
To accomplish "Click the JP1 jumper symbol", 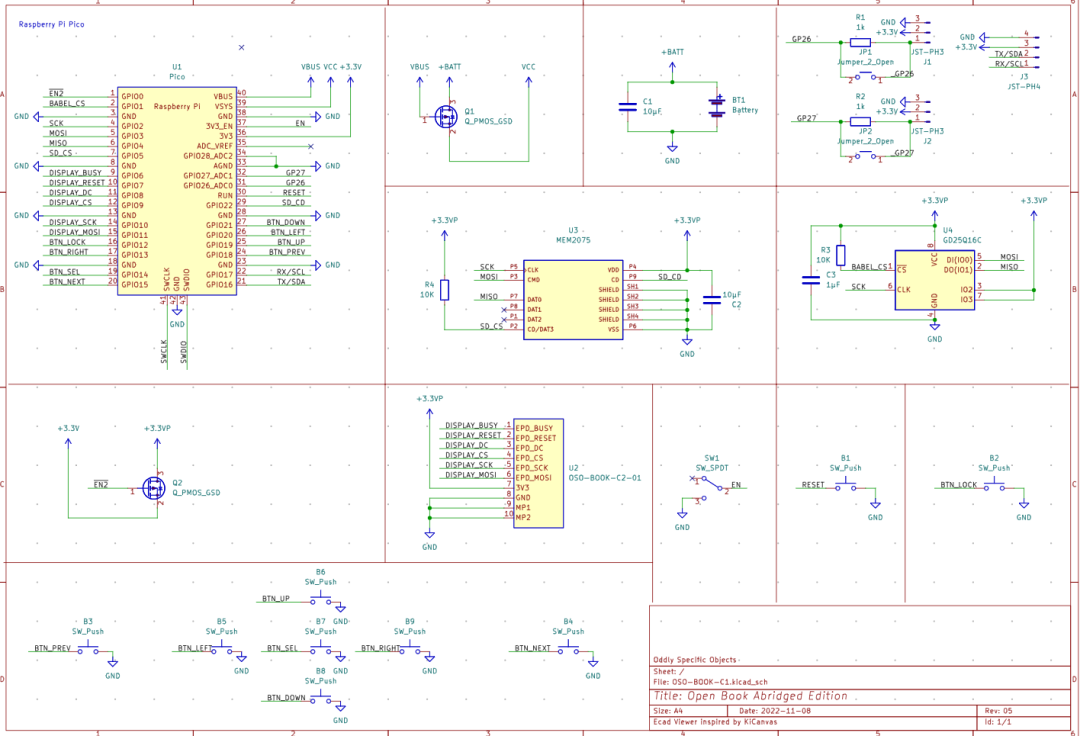I will (x=865, y=76).
